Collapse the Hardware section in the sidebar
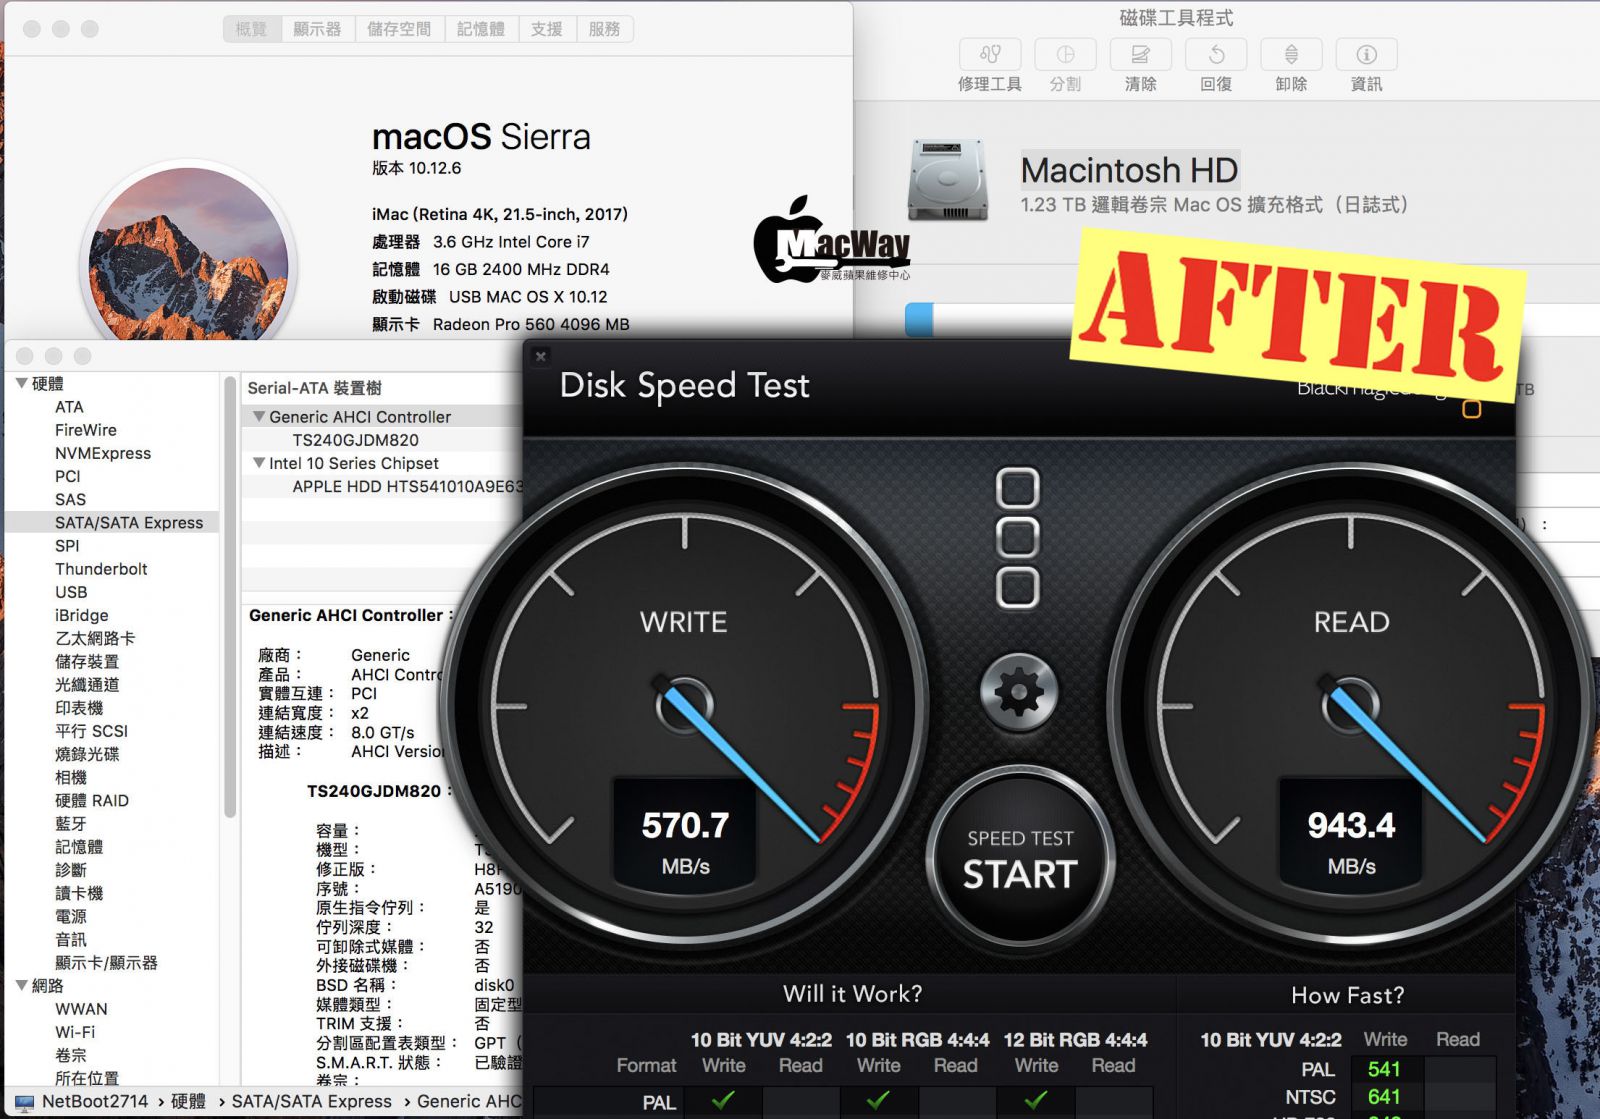Image resolution: width=1600 pixels, height=1119 pixels. tap(22, 384)
